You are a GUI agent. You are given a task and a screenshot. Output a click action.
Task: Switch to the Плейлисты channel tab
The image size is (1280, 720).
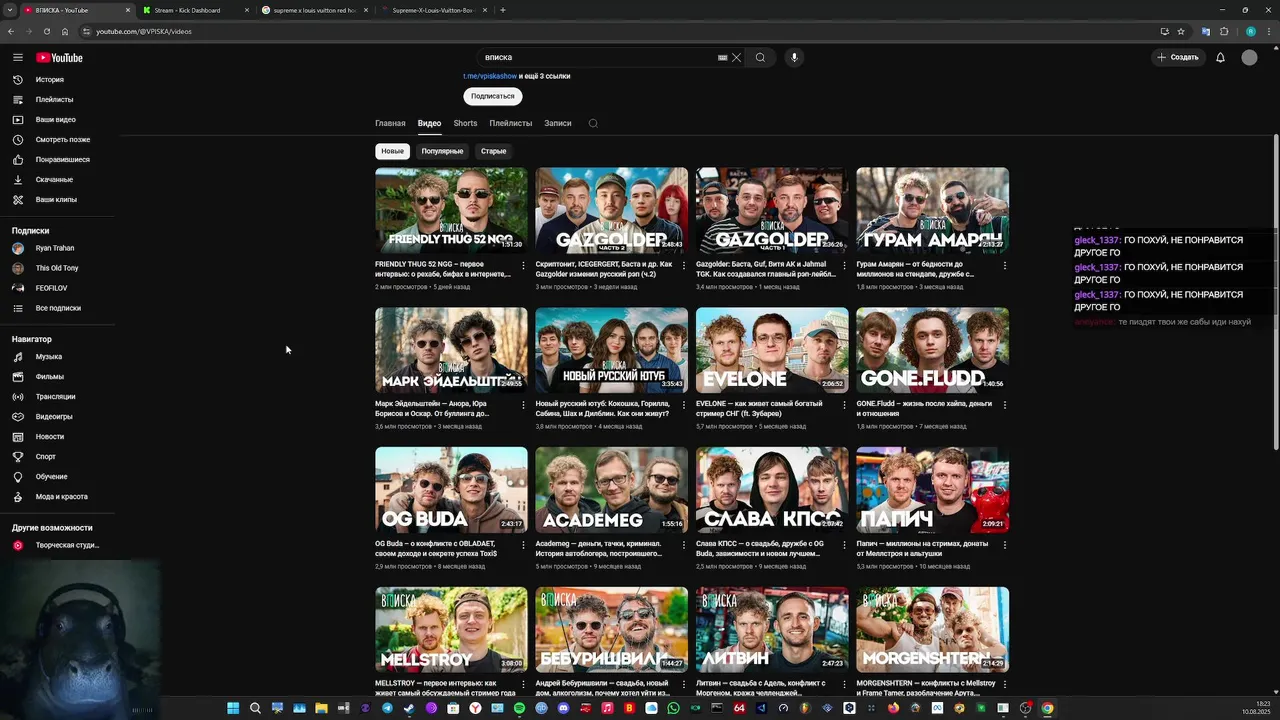[510, 123]
